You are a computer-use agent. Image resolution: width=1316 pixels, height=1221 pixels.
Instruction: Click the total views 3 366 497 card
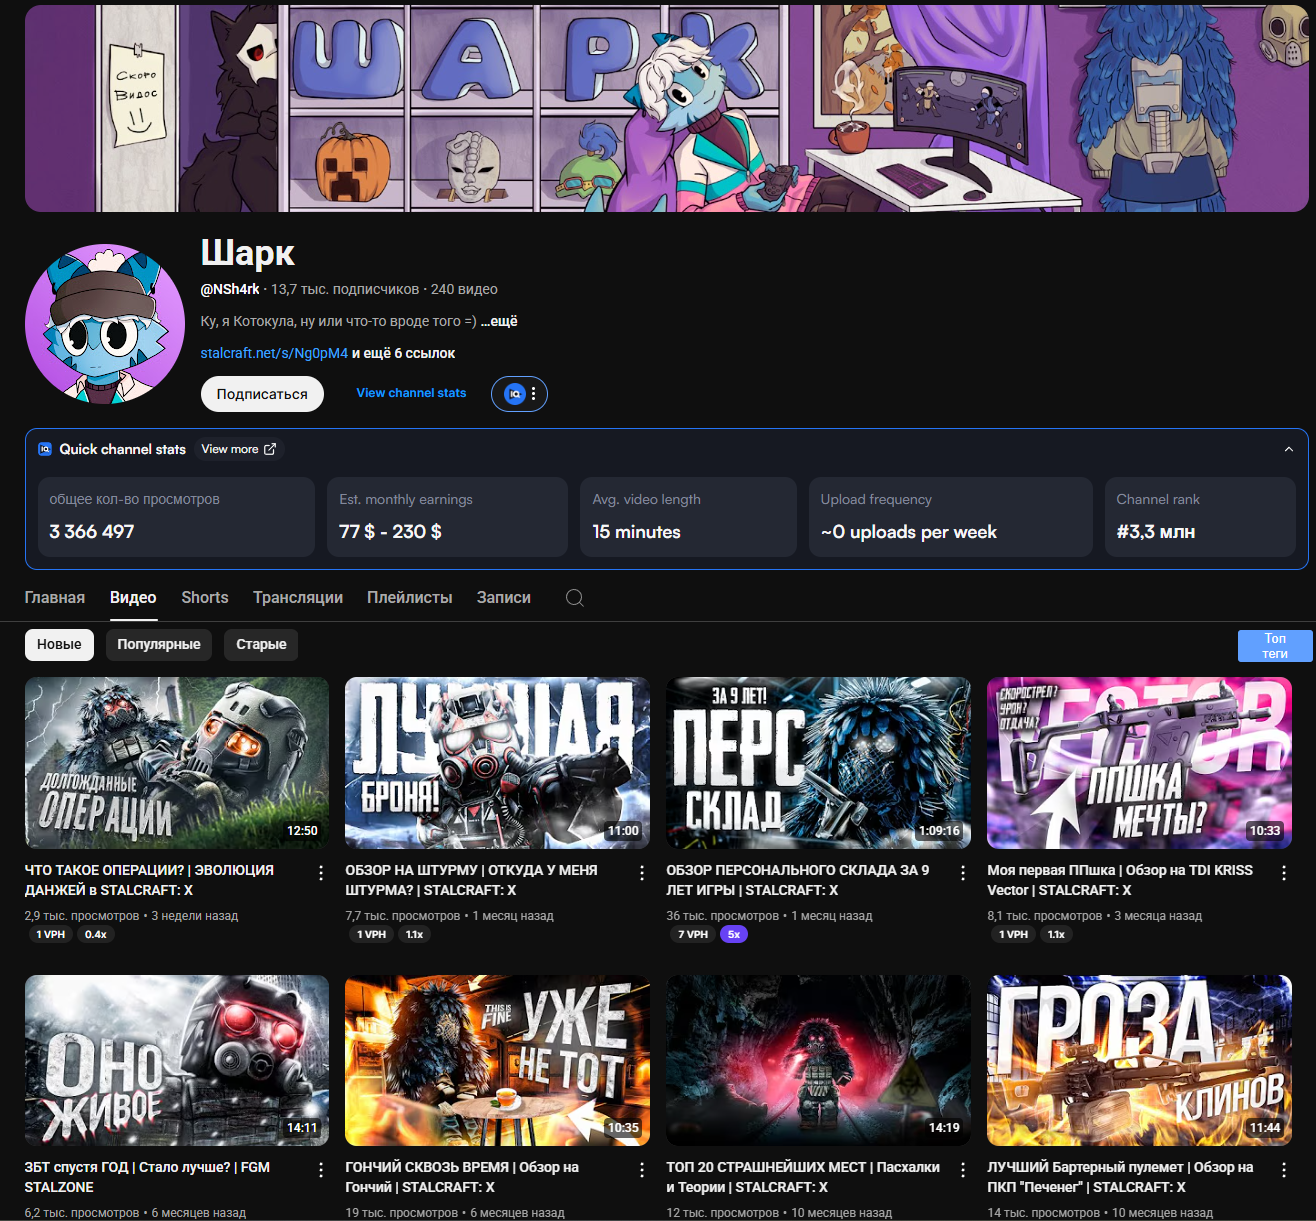pyautogui.click(x=176, y=516)
